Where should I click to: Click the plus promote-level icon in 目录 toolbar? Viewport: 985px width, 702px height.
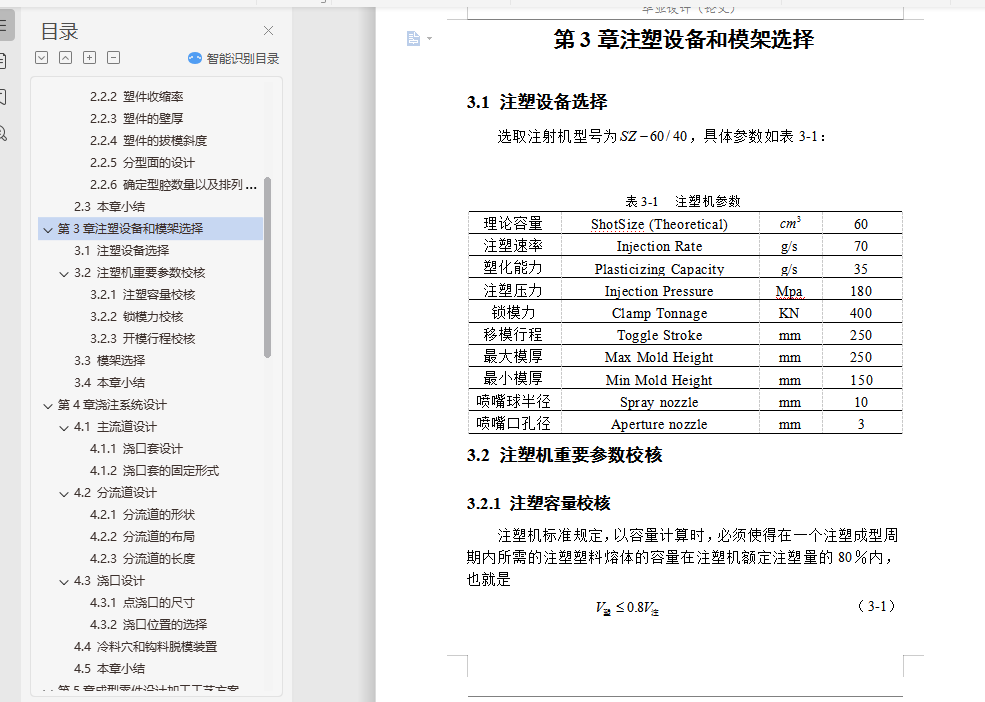[90, 58]
